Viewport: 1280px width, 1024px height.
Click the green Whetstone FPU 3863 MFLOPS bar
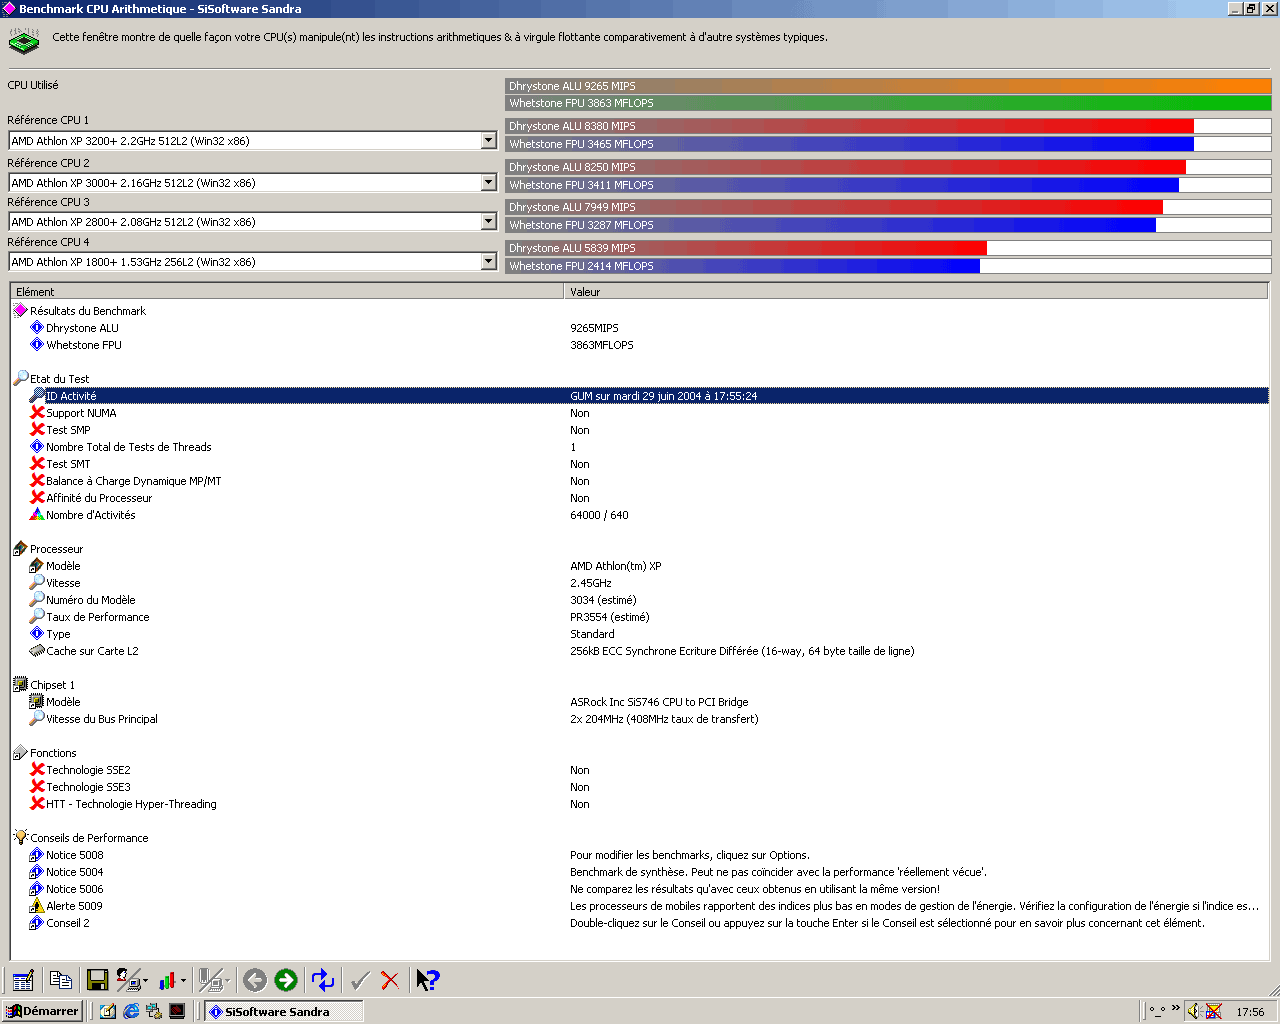[888, 103]
